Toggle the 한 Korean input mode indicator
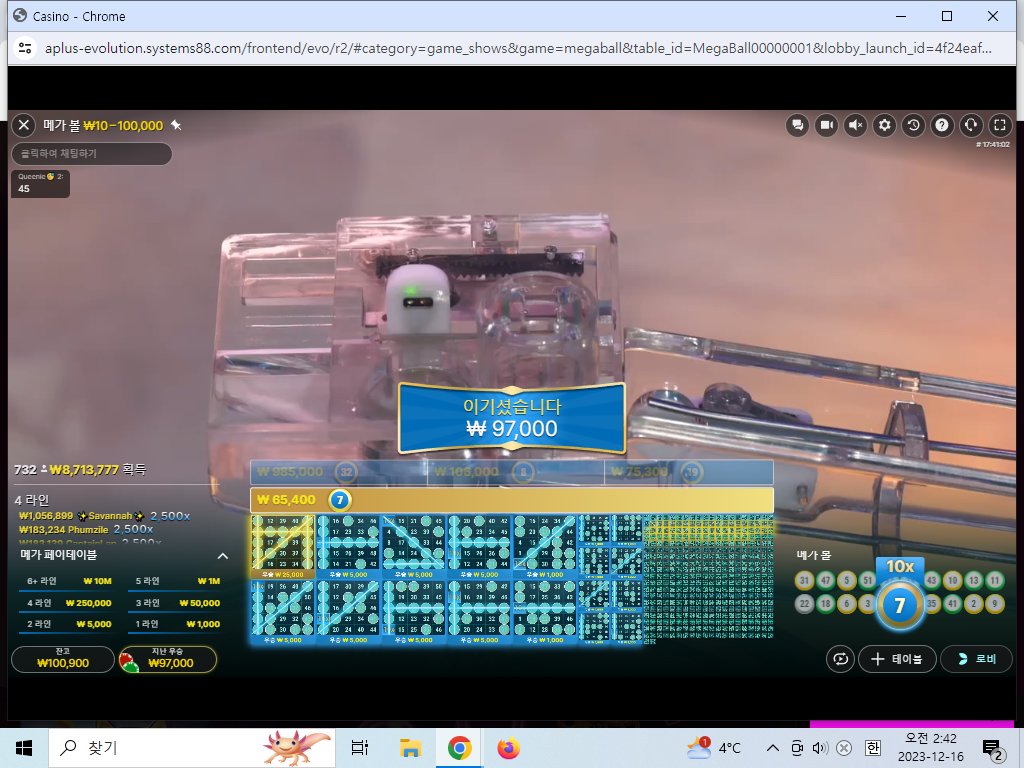Viewport: 1024px width, 768px height. tap(872, 748)
